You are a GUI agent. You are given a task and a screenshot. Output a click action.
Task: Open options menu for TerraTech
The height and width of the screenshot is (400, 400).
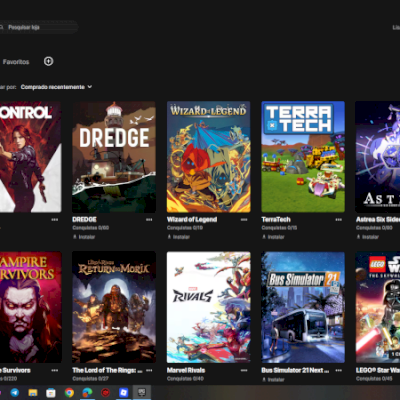(339, 220)
